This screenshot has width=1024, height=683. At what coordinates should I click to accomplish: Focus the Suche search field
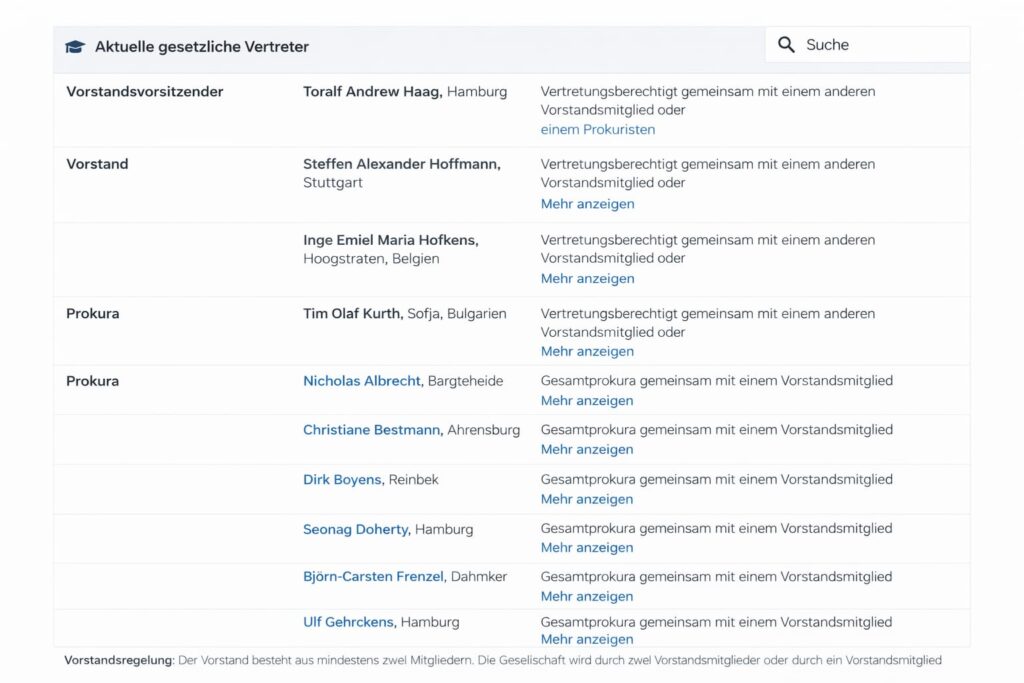[880, 45]
